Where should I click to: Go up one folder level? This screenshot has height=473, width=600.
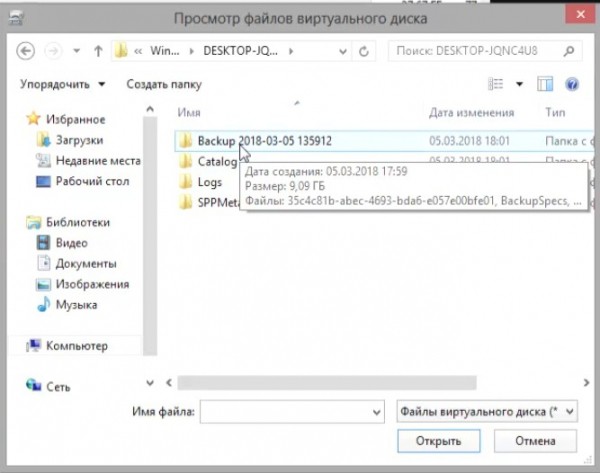click(x=98, y=51)
